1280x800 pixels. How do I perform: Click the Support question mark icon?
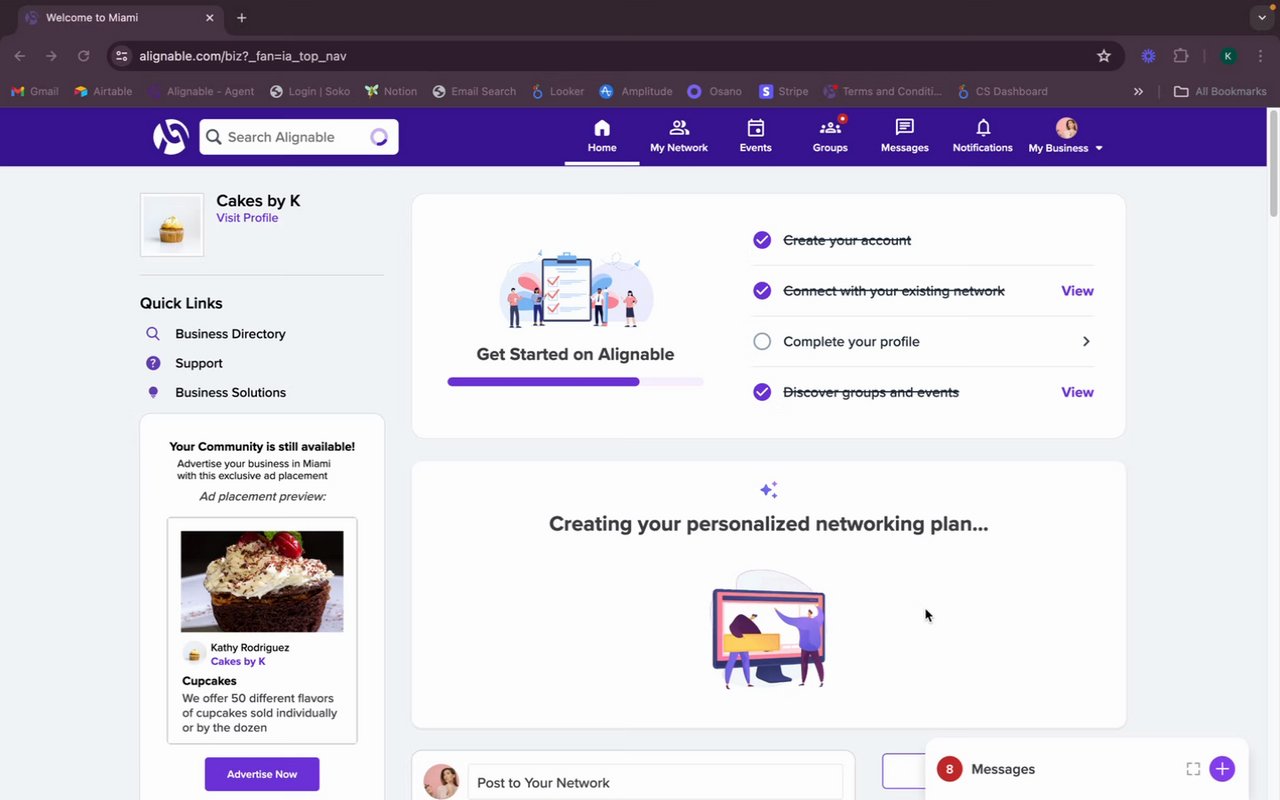[x=153, y=363]
